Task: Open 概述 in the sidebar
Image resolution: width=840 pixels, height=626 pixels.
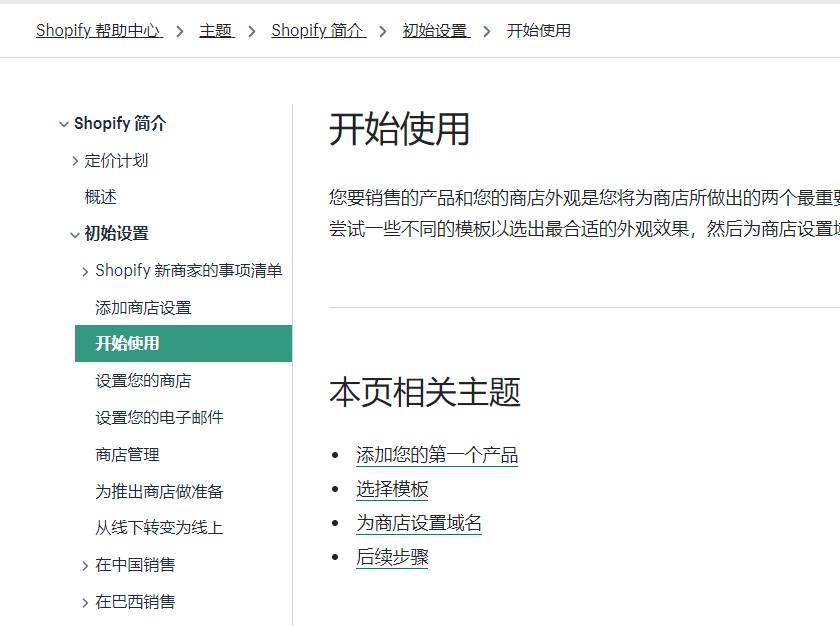Action: pos(101,197)
